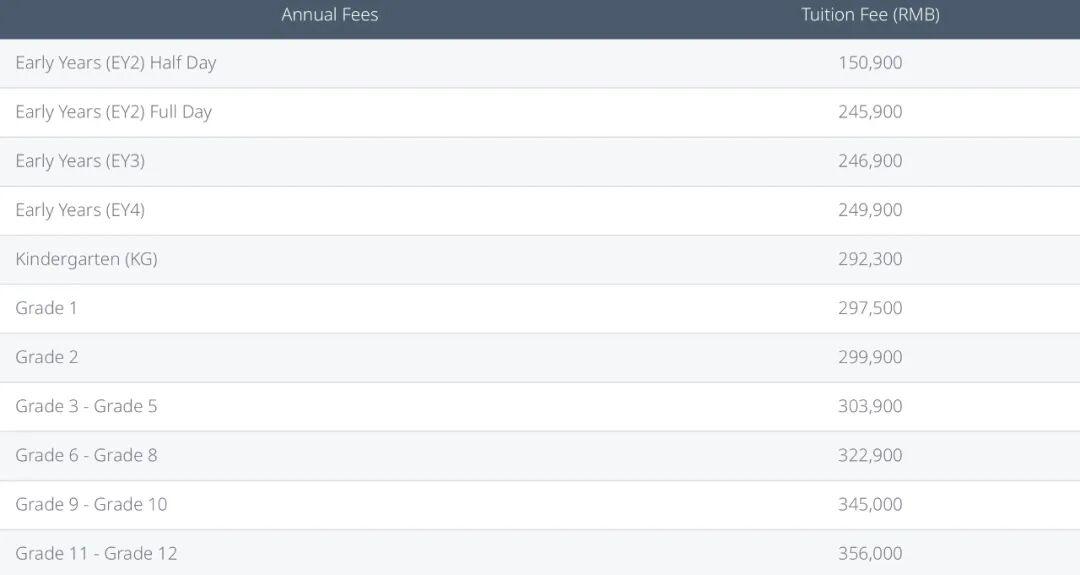This screenshot has width=1080, height=575.
Task: Click the 299,900 fee for Grade 2
Action: [x=870, y=357]
